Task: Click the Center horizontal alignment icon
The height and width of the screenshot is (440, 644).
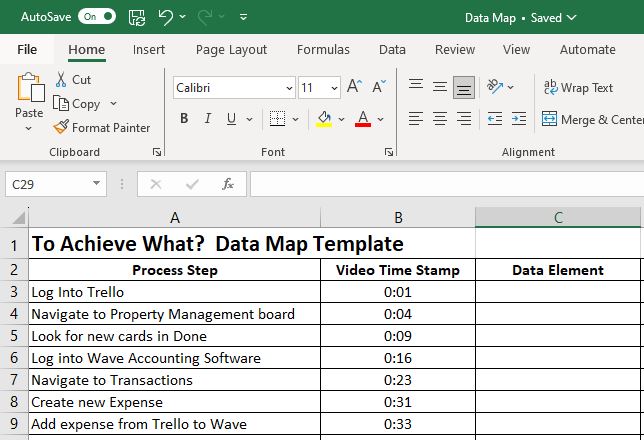Action: (x=440, y=119)
